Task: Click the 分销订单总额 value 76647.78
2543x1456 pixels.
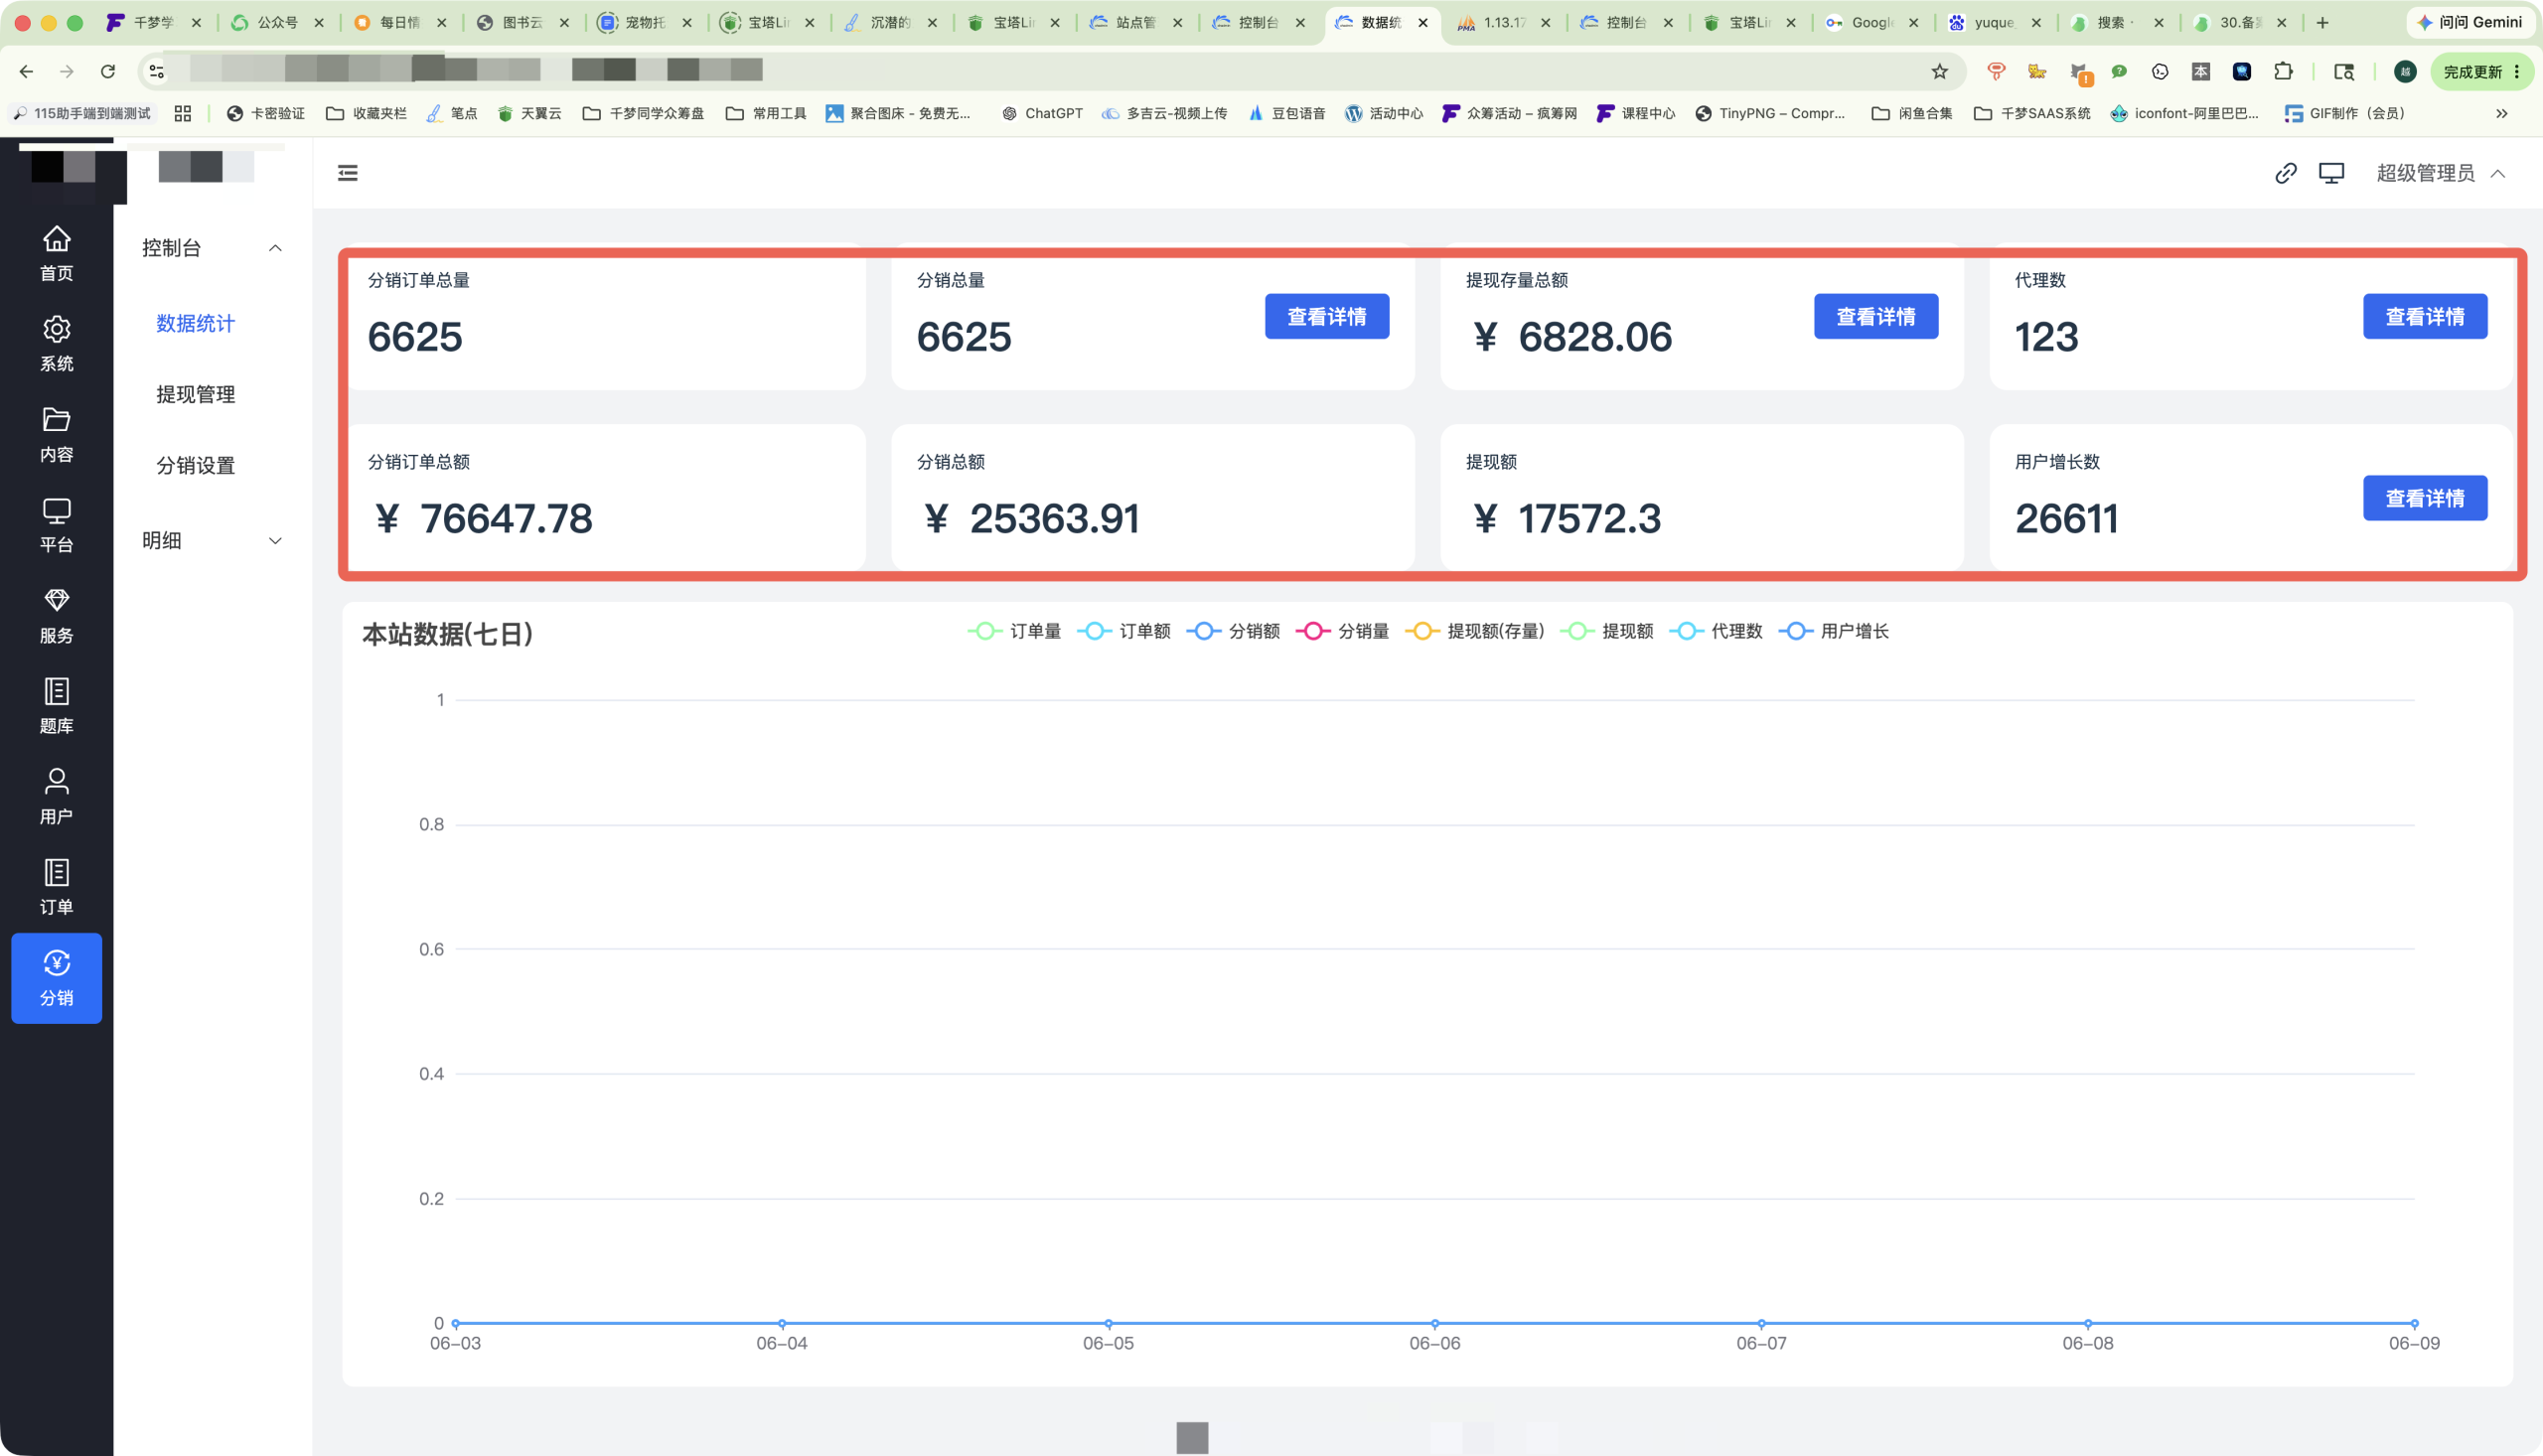Action: click(x=483, y=518)
